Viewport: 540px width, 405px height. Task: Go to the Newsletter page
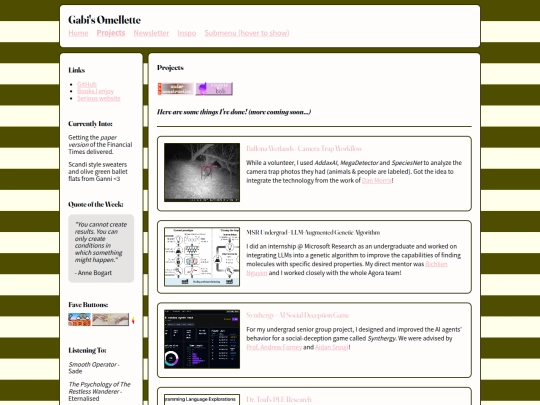click(x=151, y=33)
